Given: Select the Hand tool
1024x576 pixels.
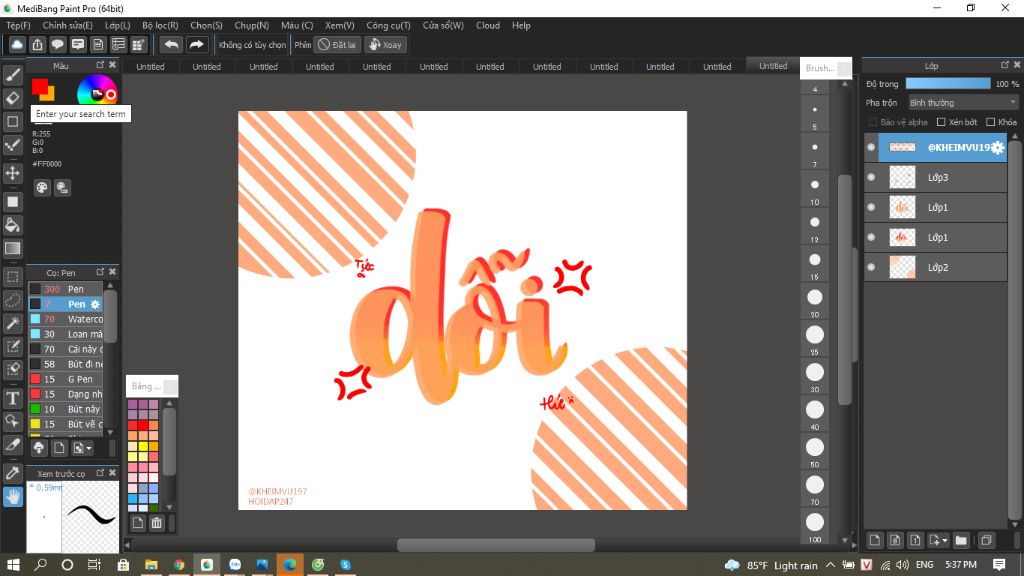Looking at the screenshot, I should pyautogui.click(x=12, y=496).
